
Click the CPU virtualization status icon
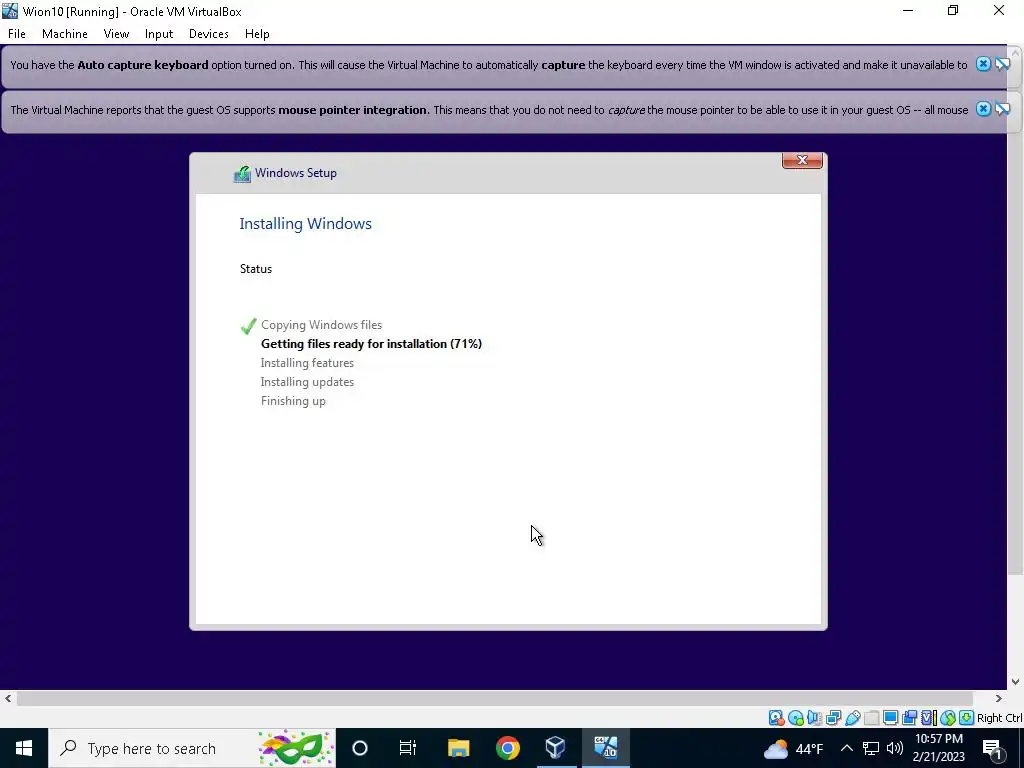928,718
